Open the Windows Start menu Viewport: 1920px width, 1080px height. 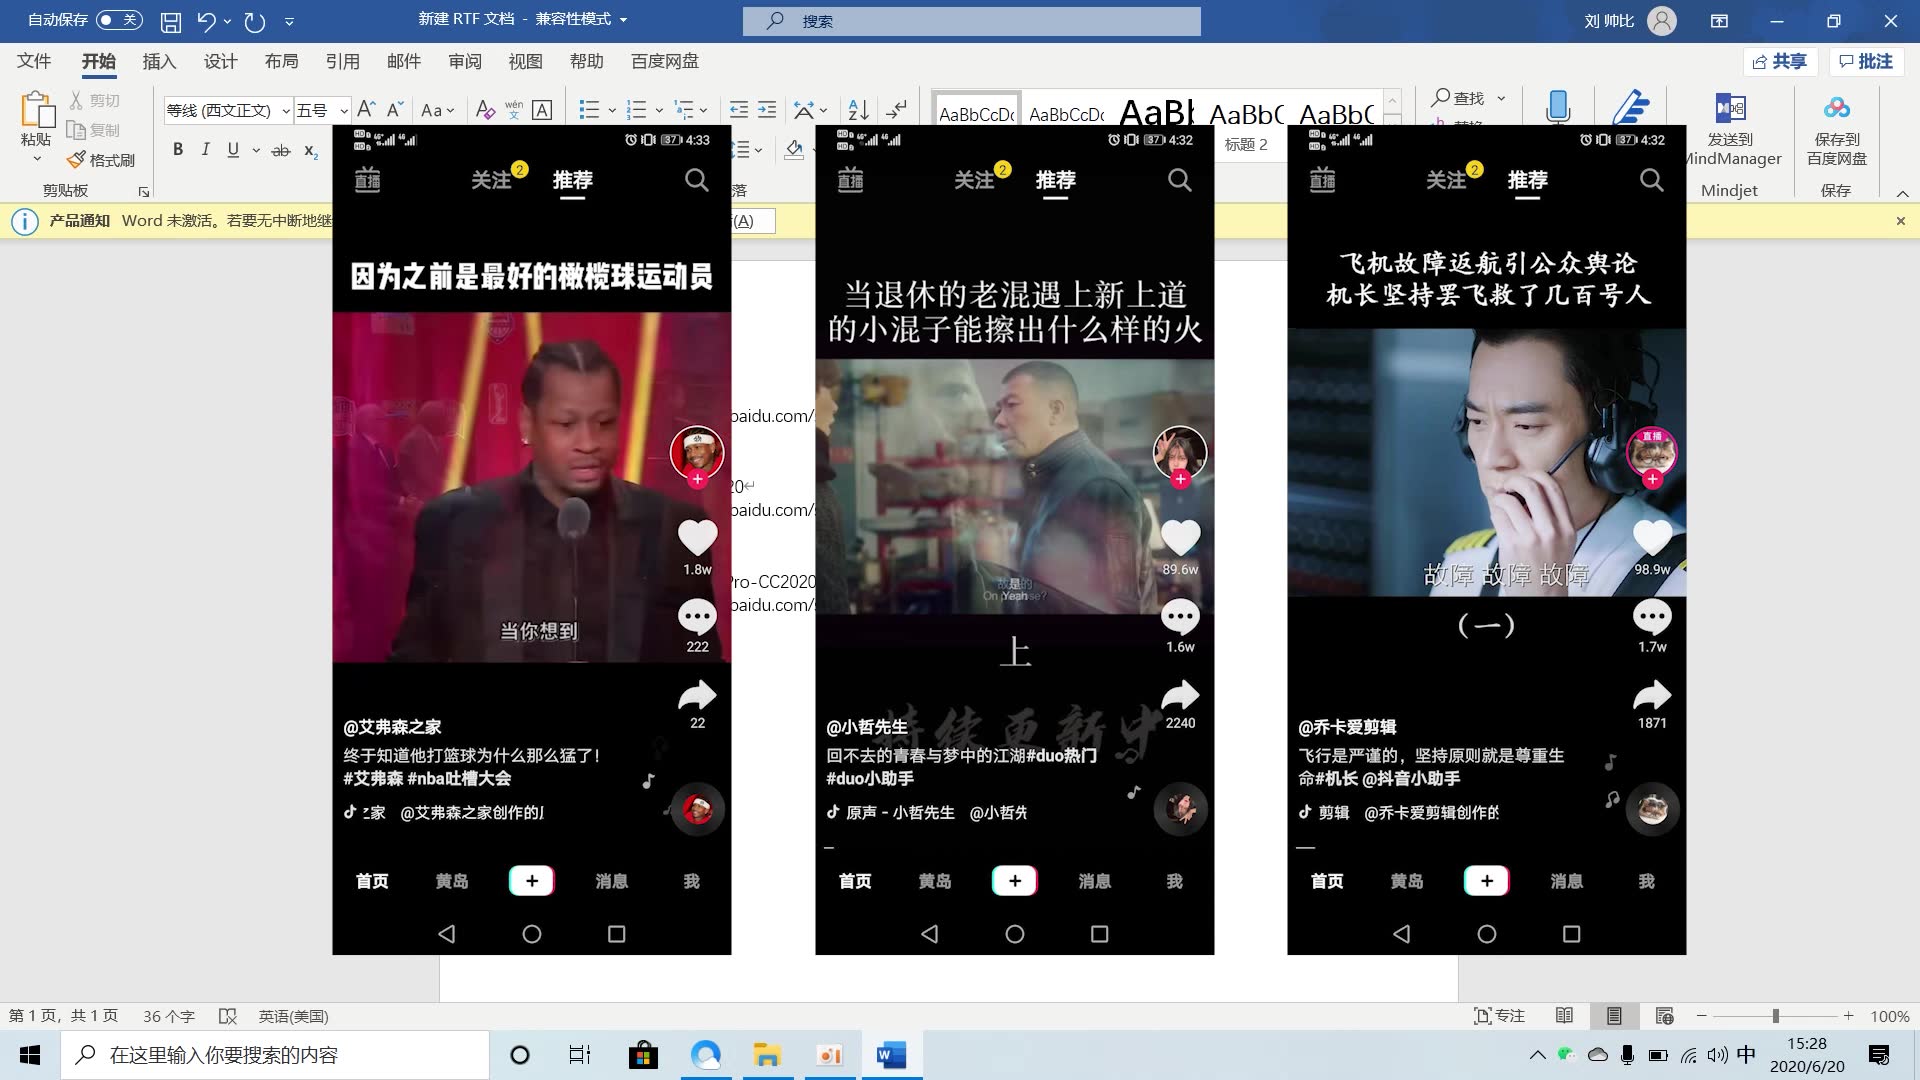coord(30,1055)
